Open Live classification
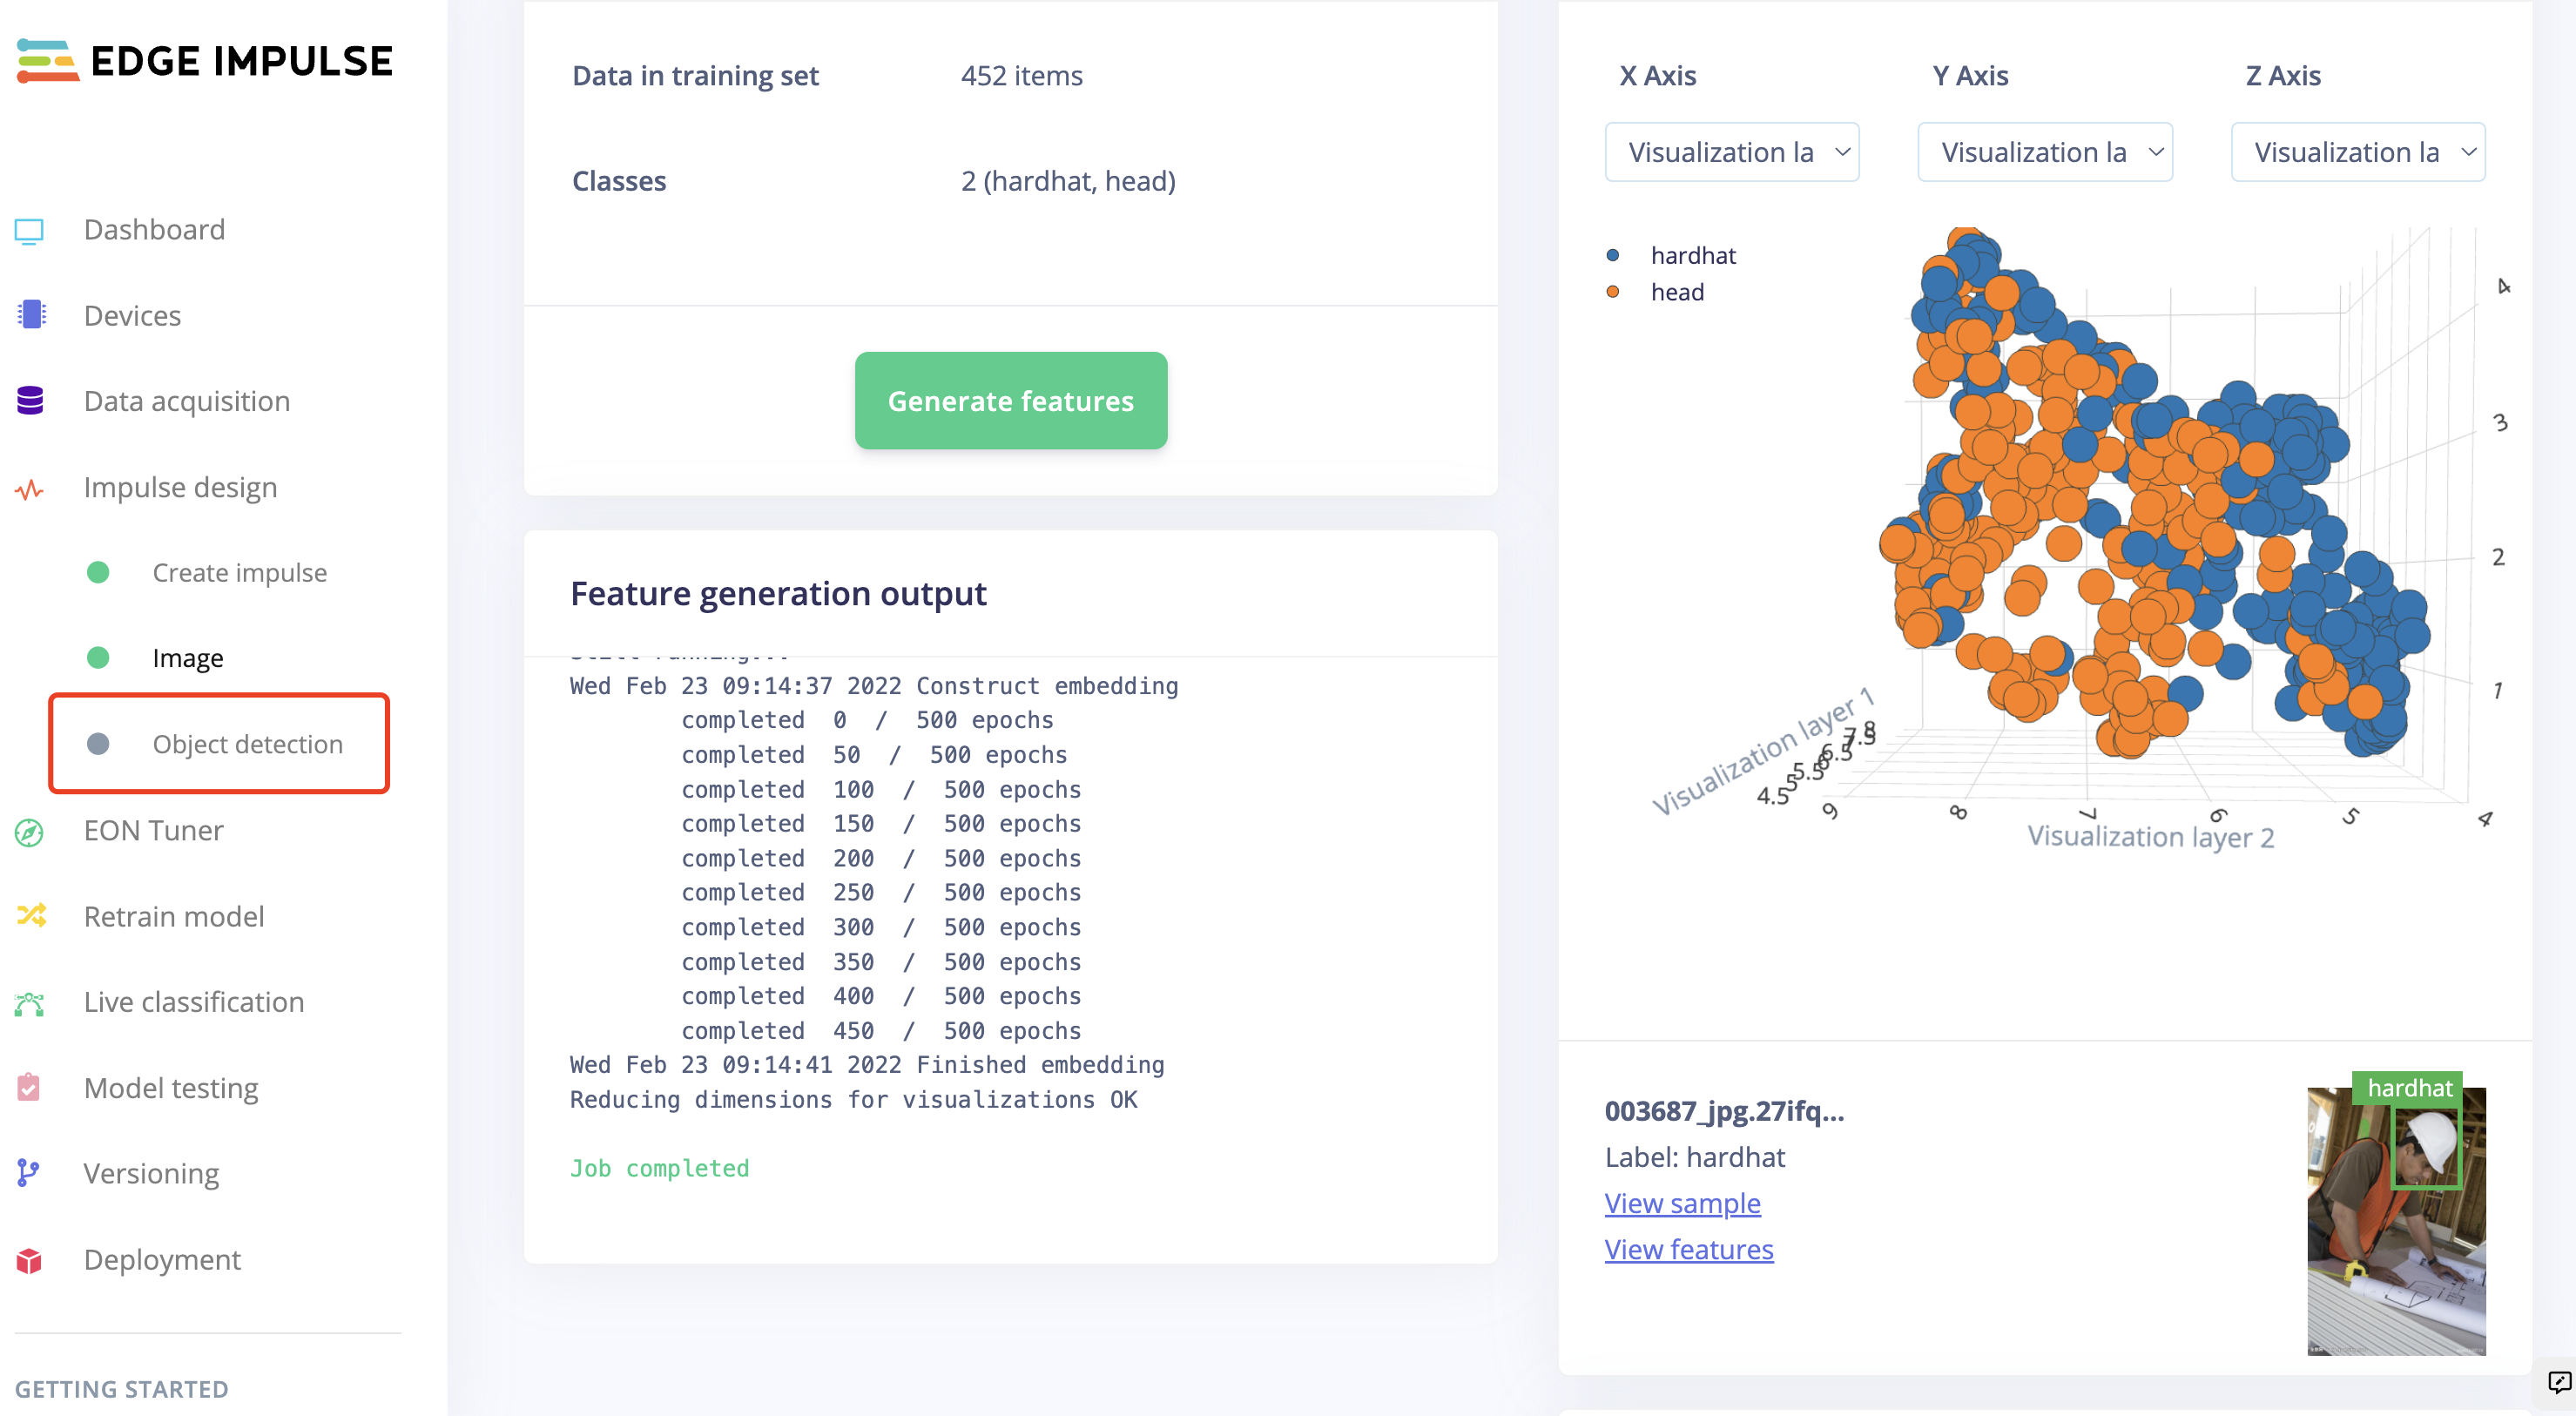2576x1416 pixels. point(194,1002)
